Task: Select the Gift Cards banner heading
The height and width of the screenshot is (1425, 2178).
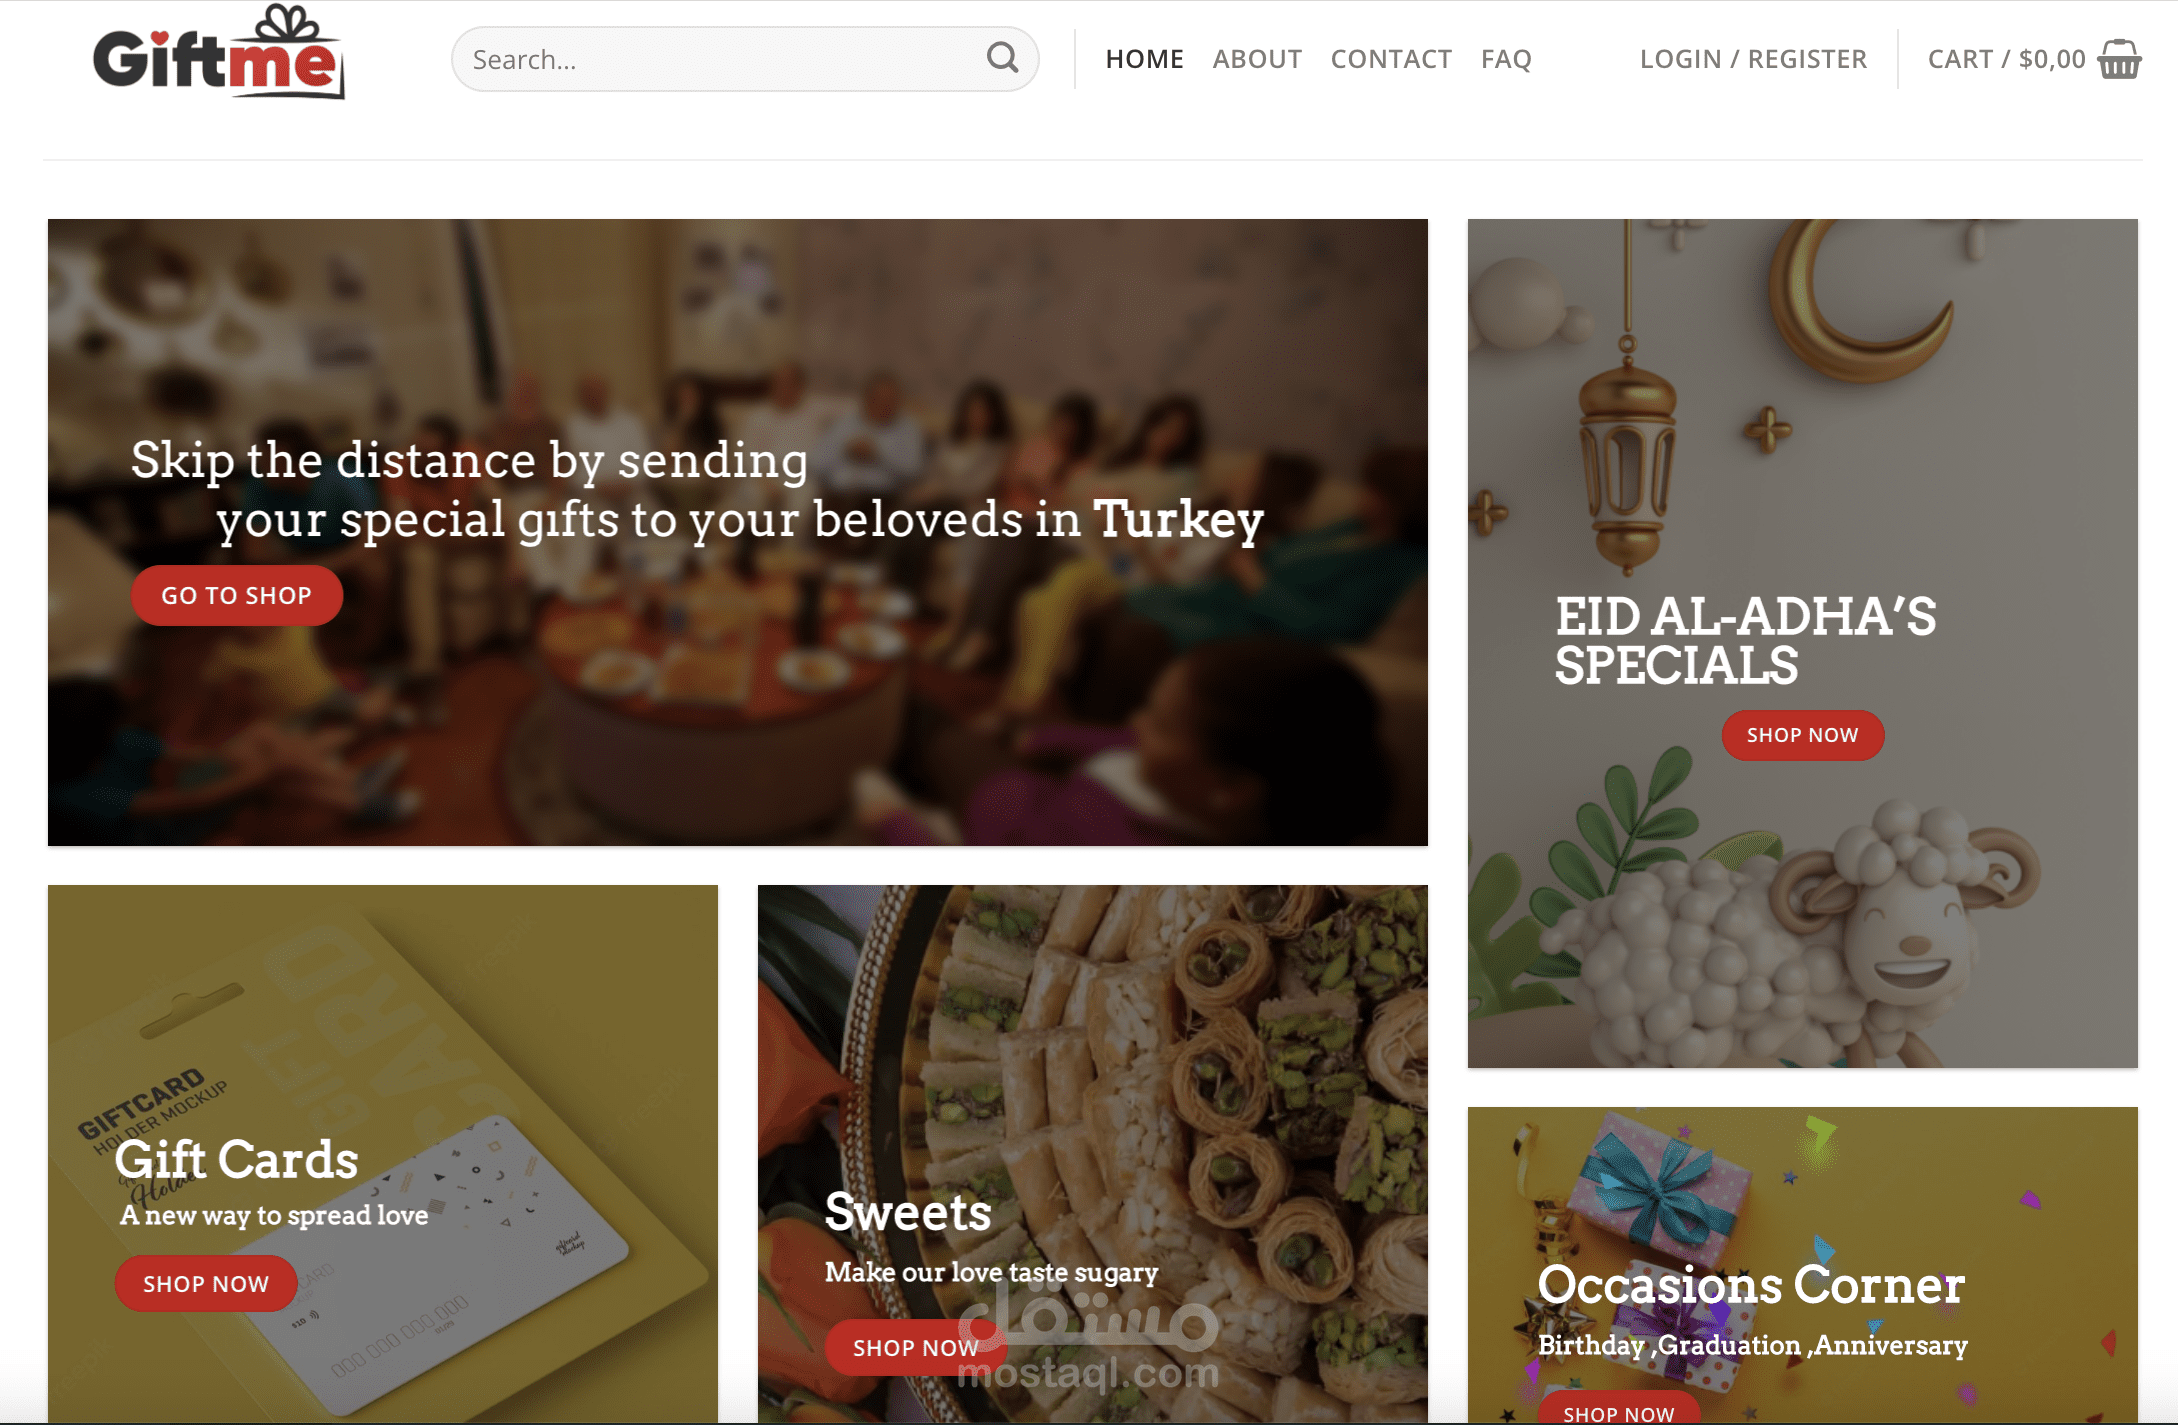Action: 236,1160
